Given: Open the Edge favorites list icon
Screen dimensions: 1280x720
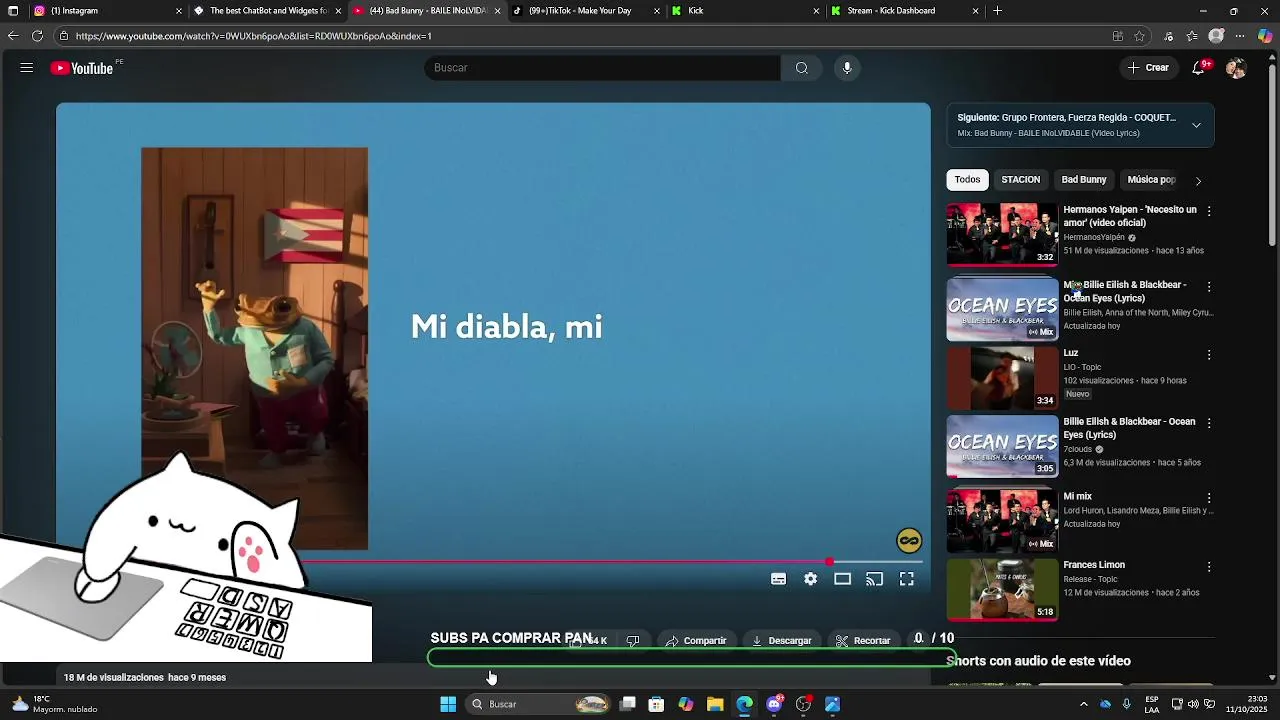Looking at the screenshot, I should tap(1192, 36).
